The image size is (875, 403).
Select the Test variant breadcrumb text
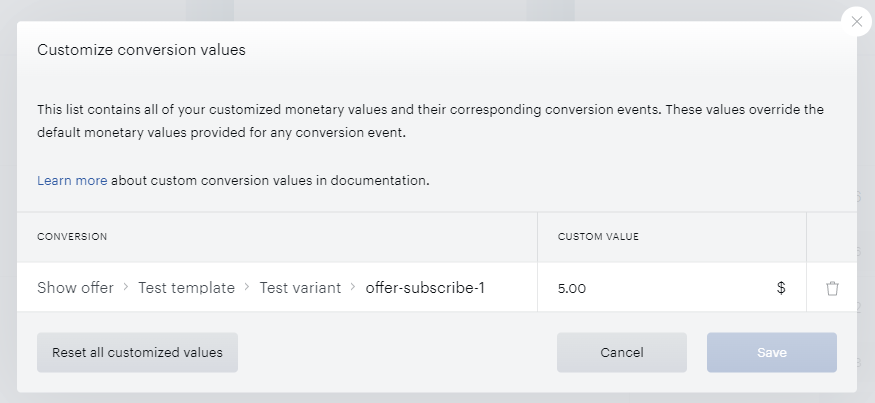(x=300, y=287)
